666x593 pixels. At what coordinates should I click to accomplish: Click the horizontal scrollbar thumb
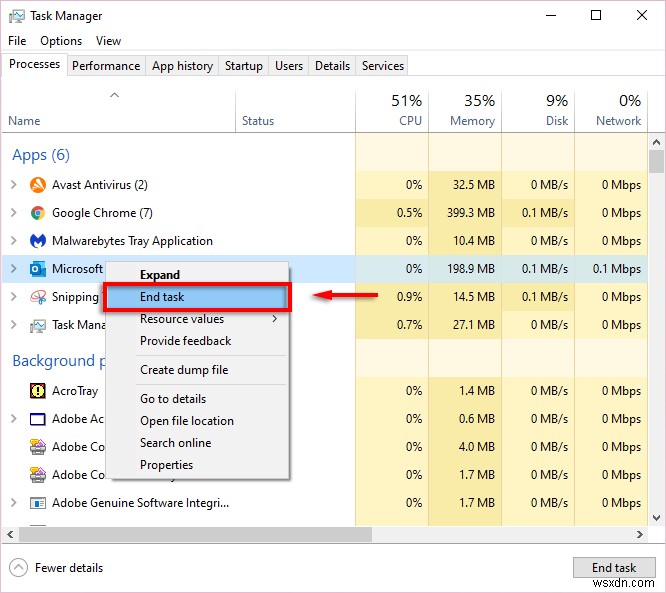(195, 534)
